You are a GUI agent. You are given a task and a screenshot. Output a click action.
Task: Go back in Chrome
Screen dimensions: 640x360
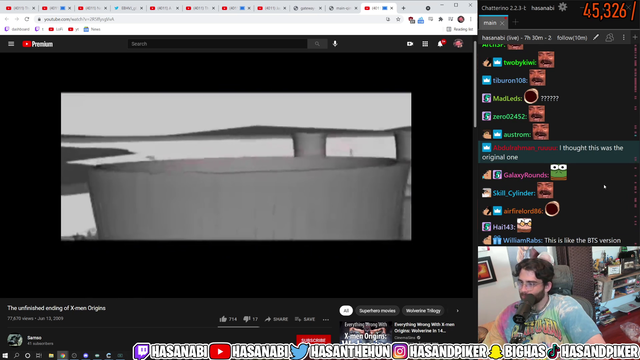click(7, 19)
